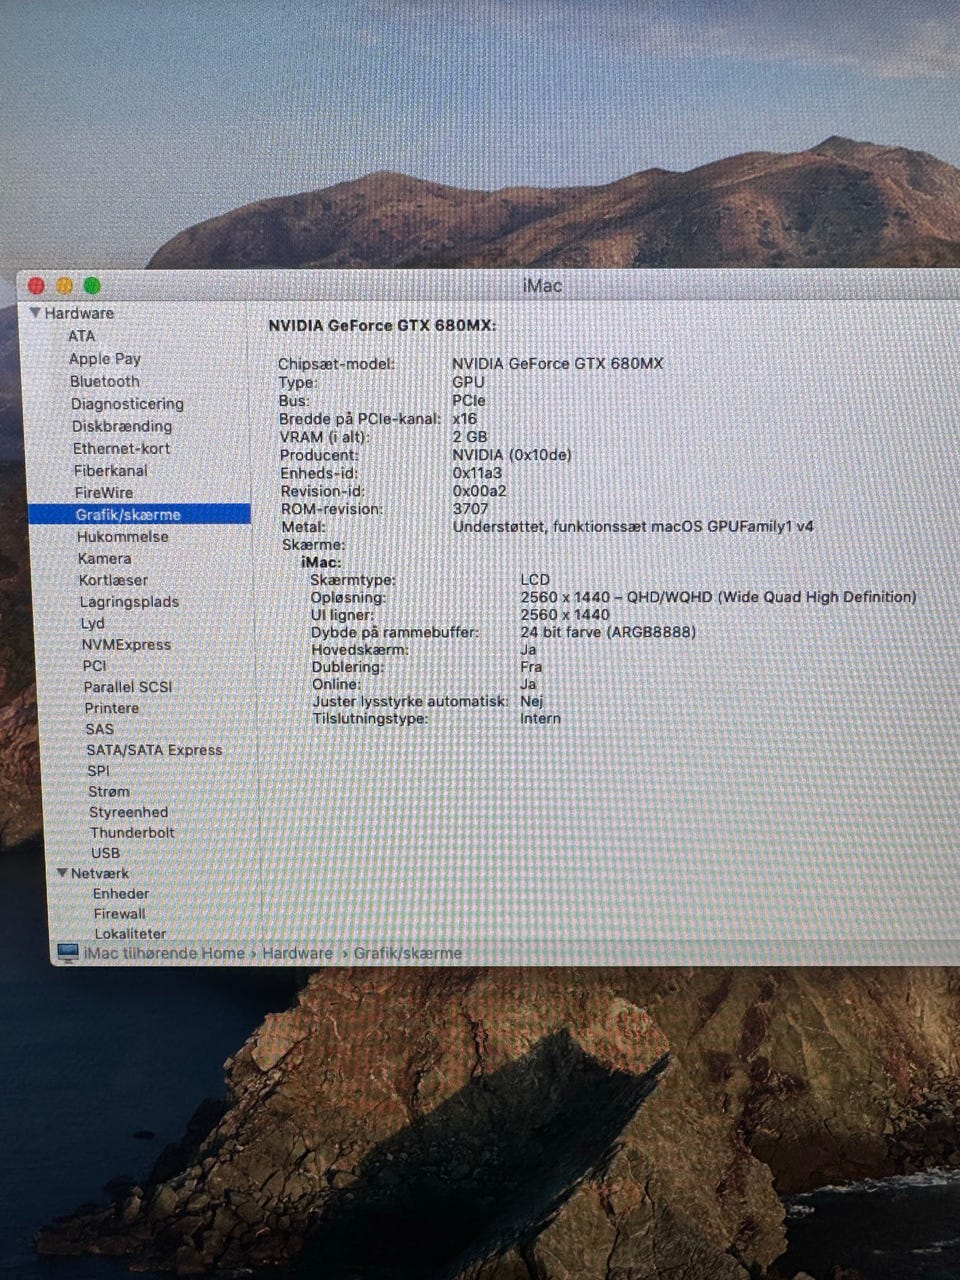Collapse the Hardware section triangle
The width and height of the screenshot is (960, 1280).
point(35,313)
